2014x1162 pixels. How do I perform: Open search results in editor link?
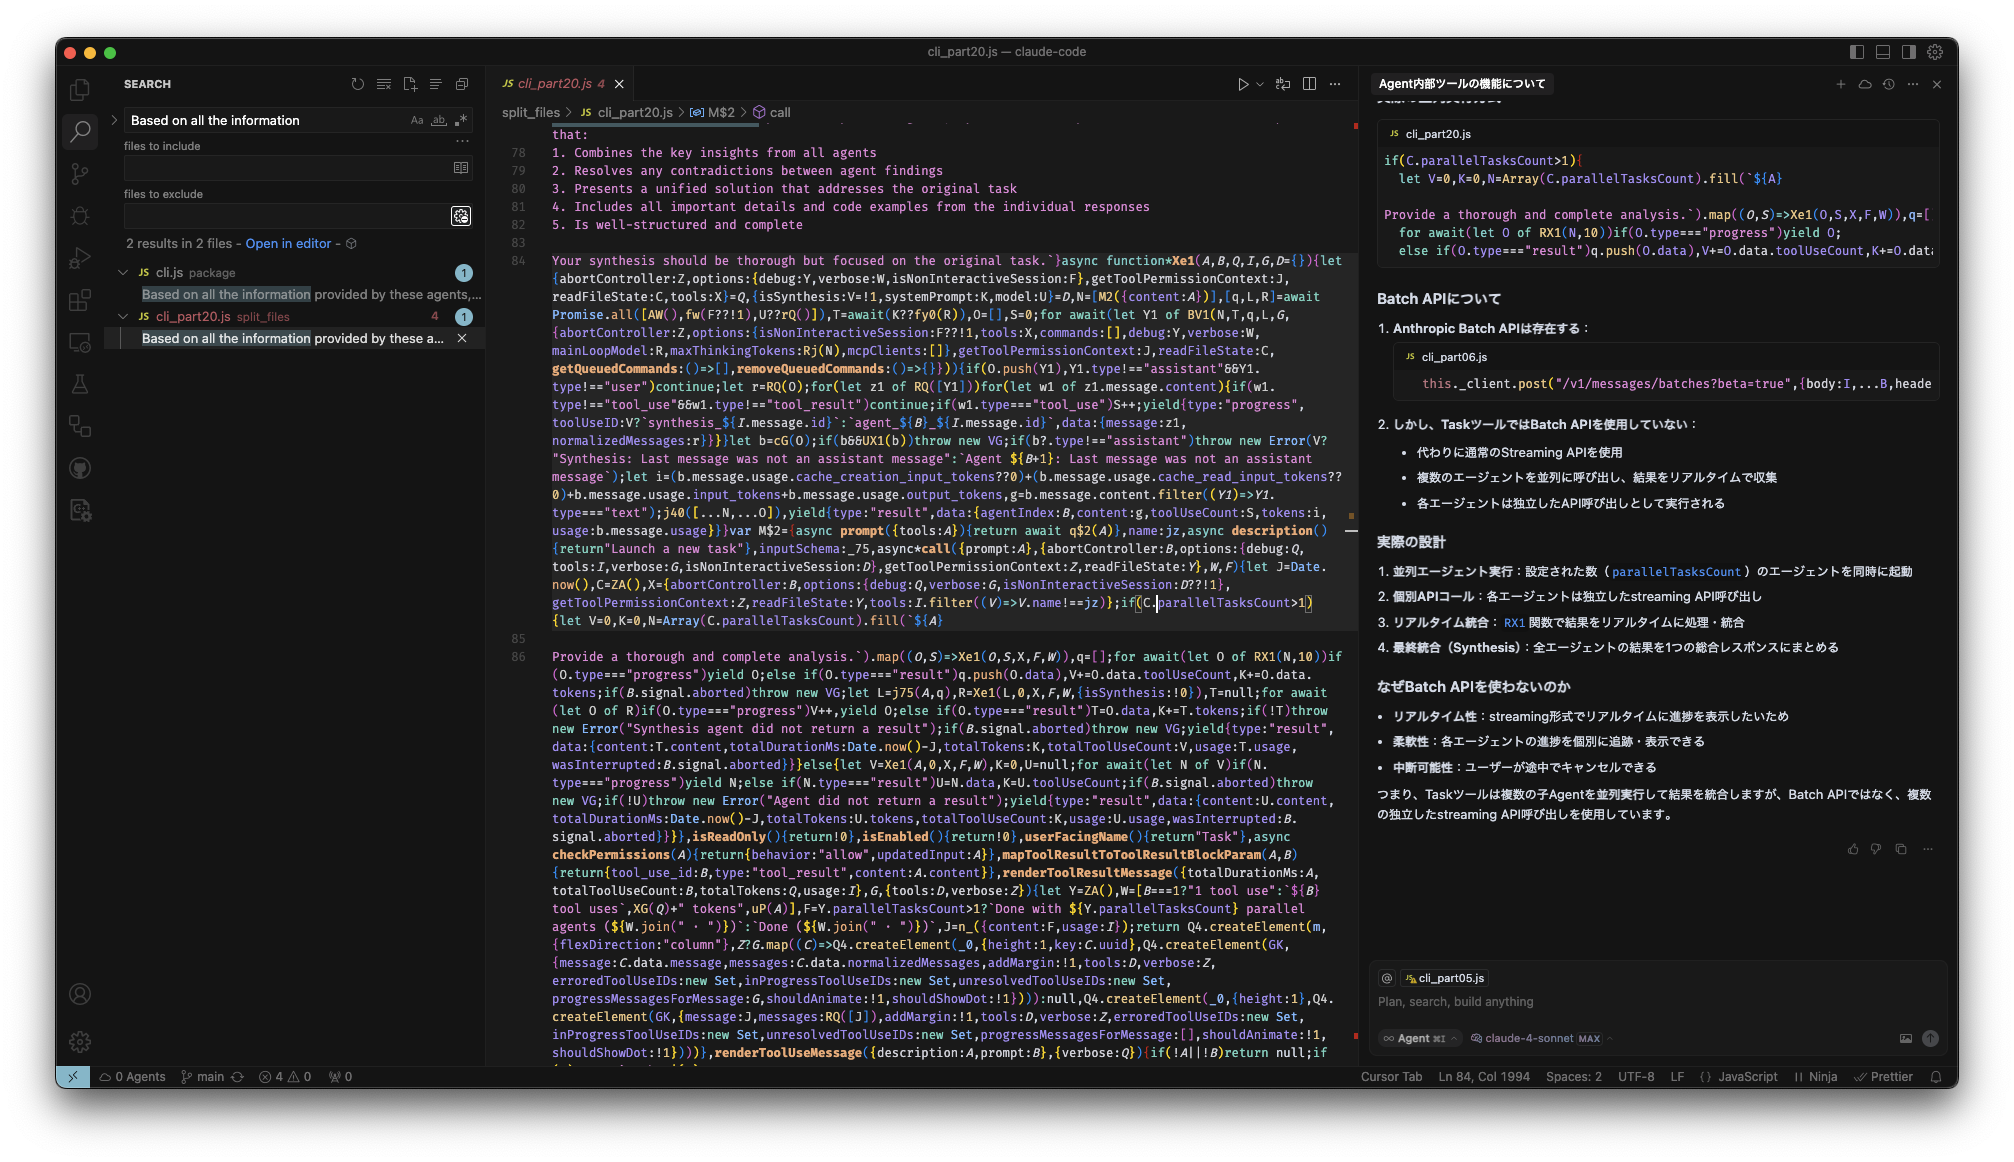pos(288,243)
